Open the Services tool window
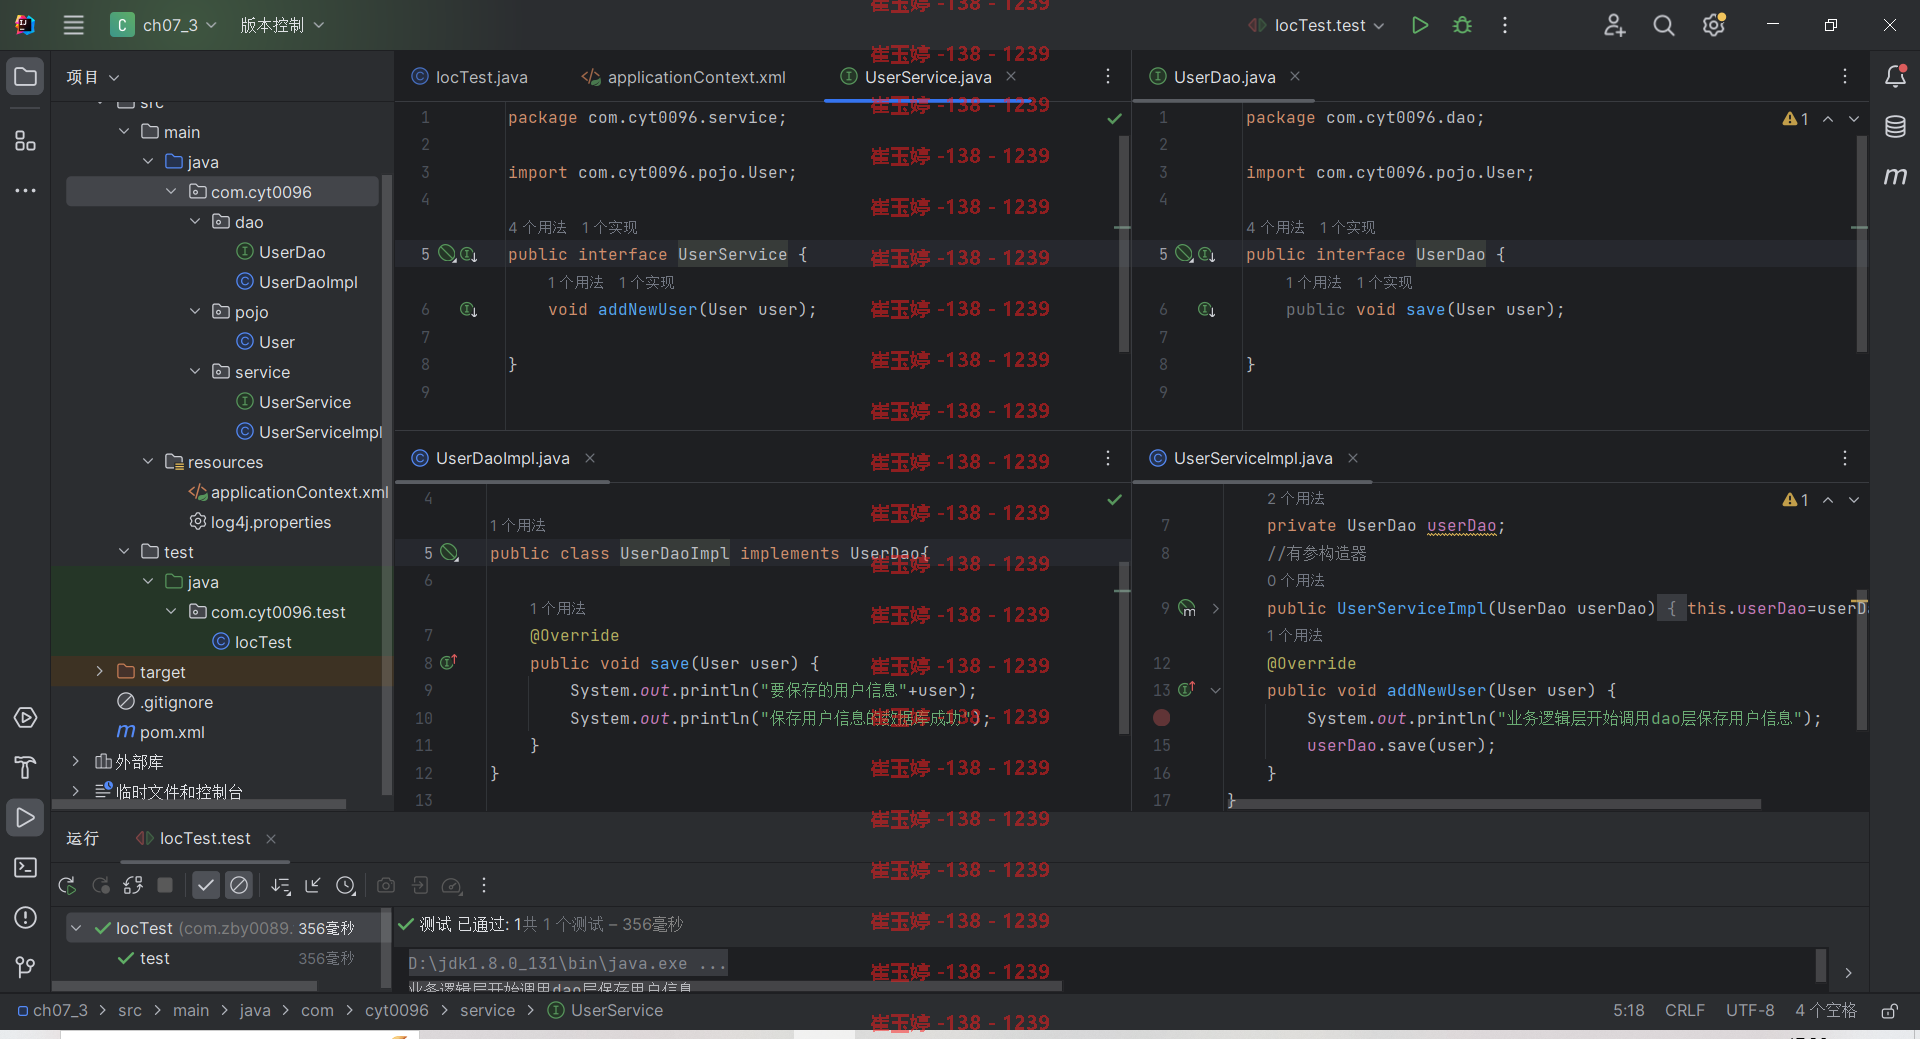 point(25,718)
